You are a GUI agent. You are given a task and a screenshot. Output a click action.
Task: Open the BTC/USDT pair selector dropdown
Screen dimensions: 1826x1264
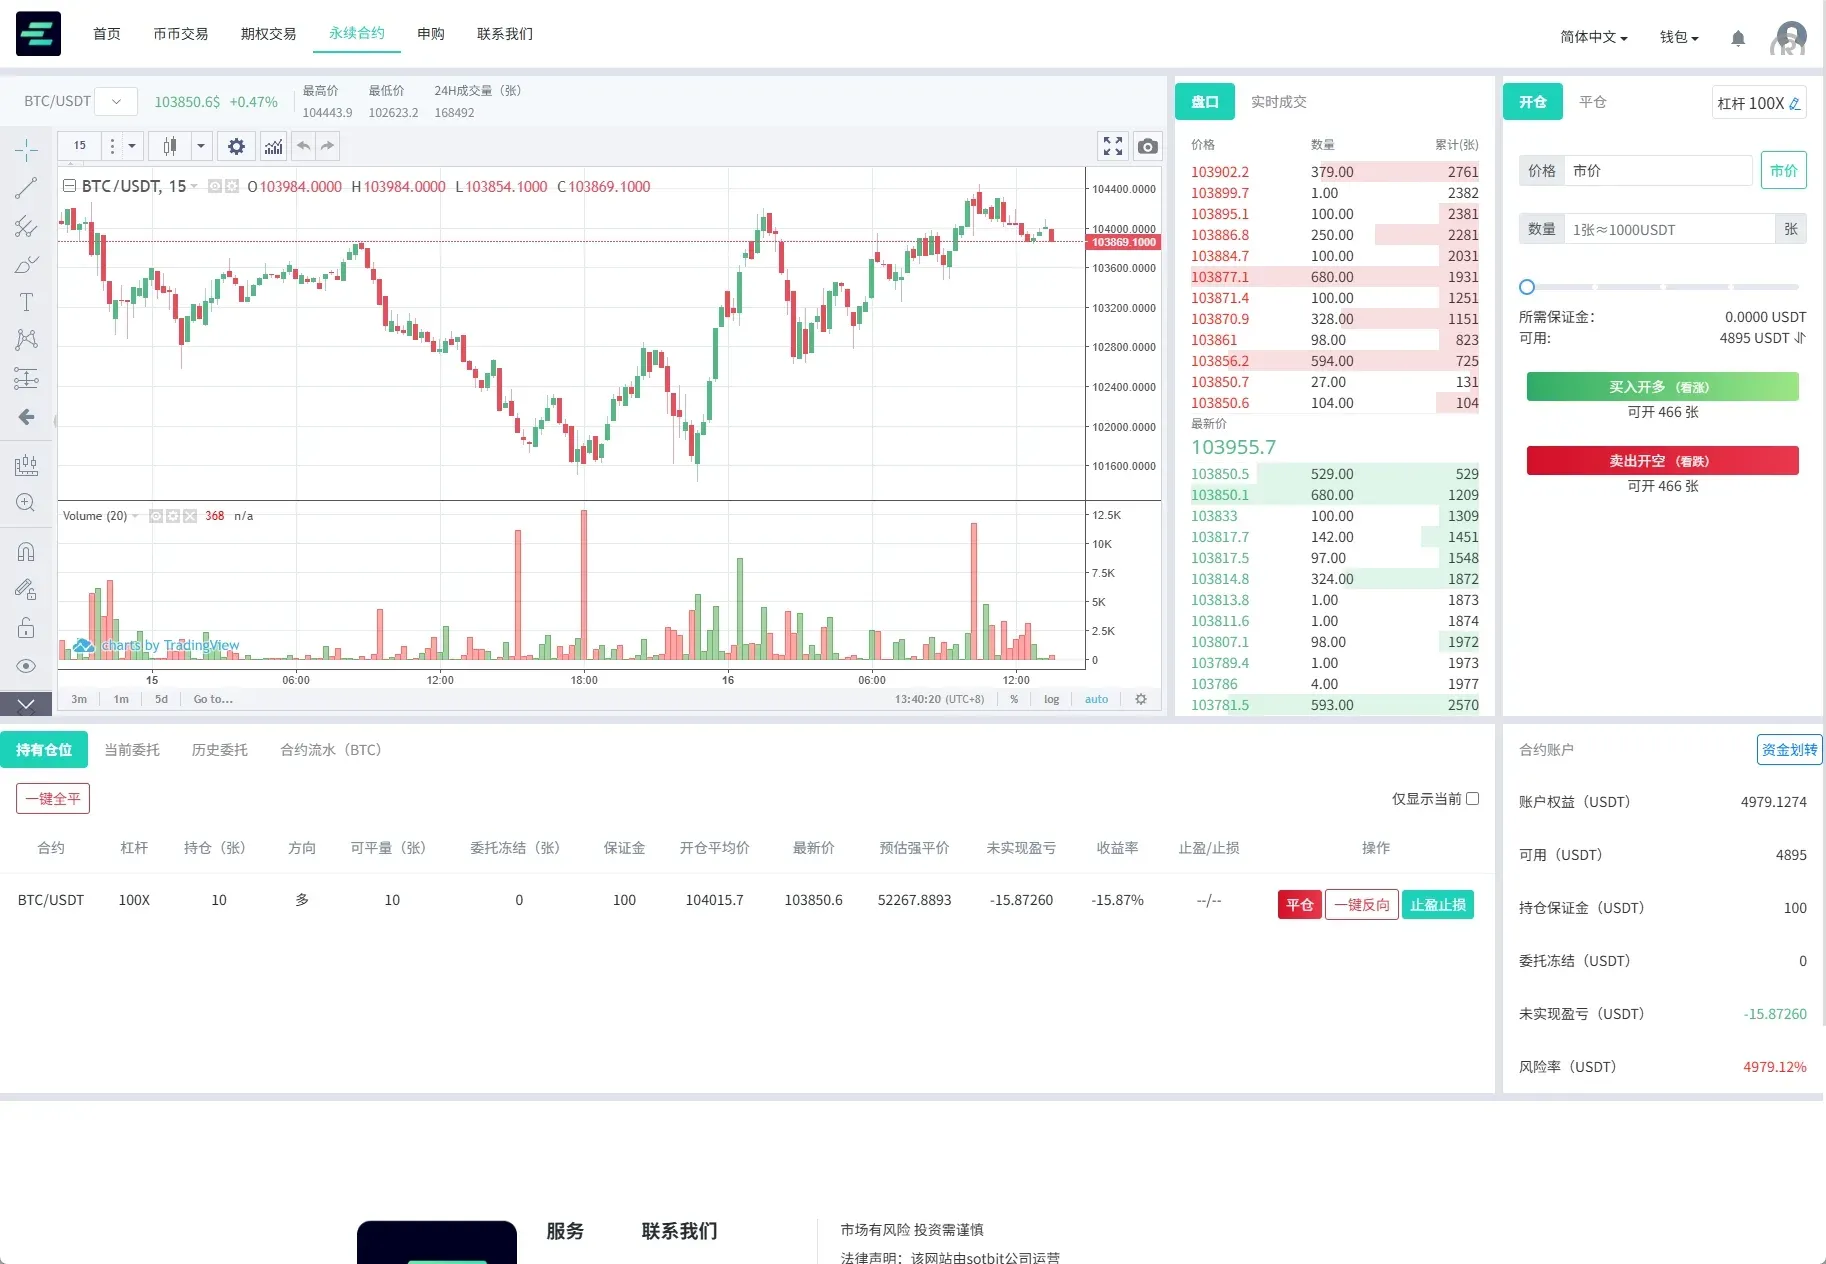pyautogui.click(x=115, y=100)
